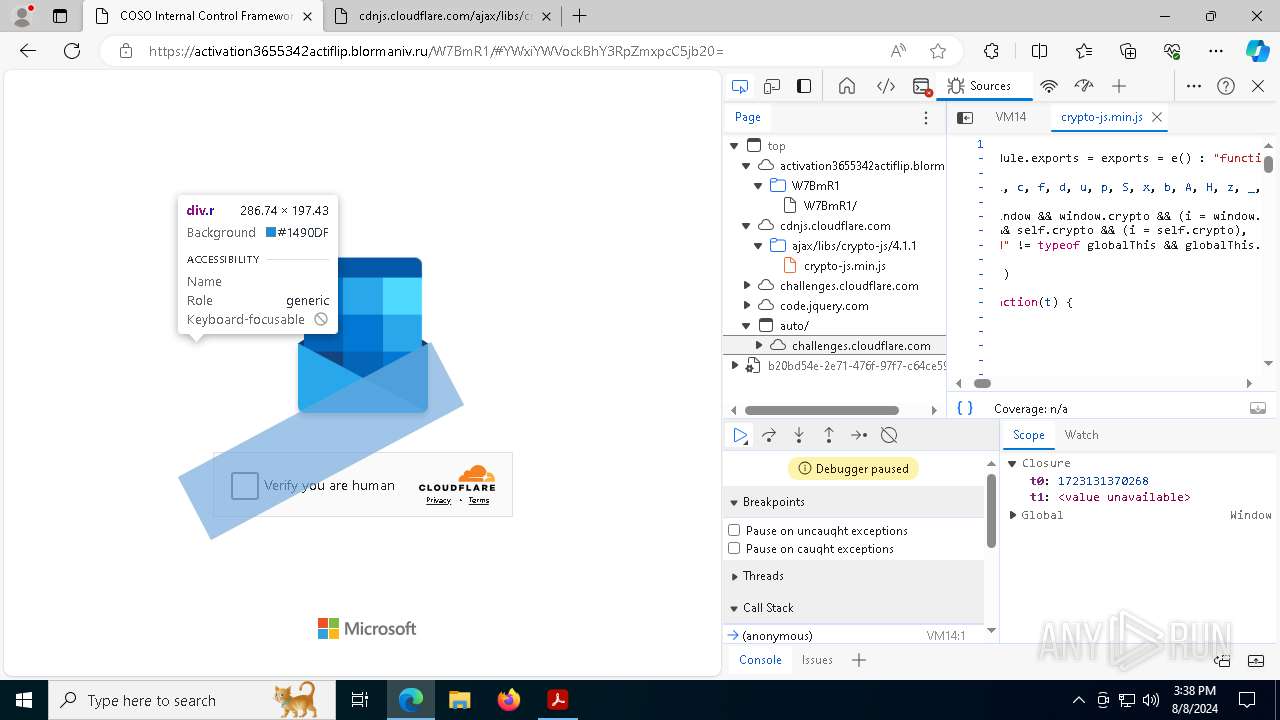Click the coverage panel icon in editor footer
The width and height of the screenshot is (1280, 720).
(1258, 408)
